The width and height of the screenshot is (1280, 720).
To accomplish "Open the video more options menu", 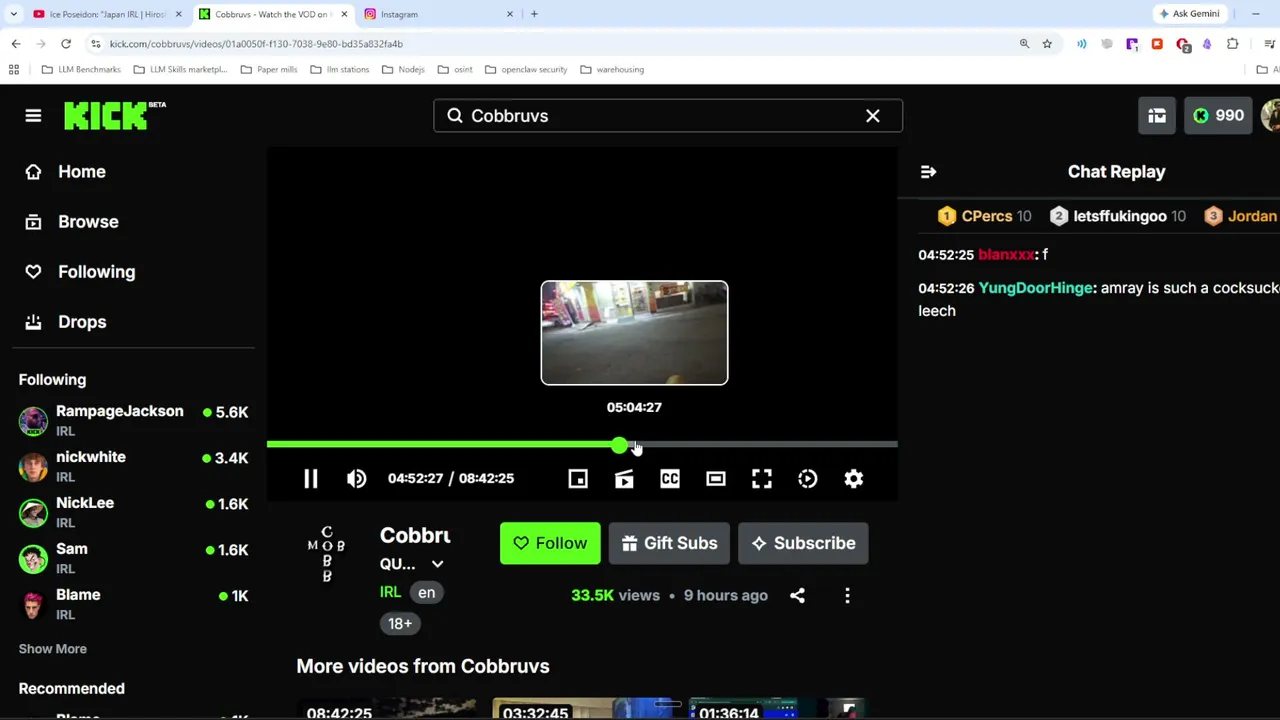I will coord(847,596).
